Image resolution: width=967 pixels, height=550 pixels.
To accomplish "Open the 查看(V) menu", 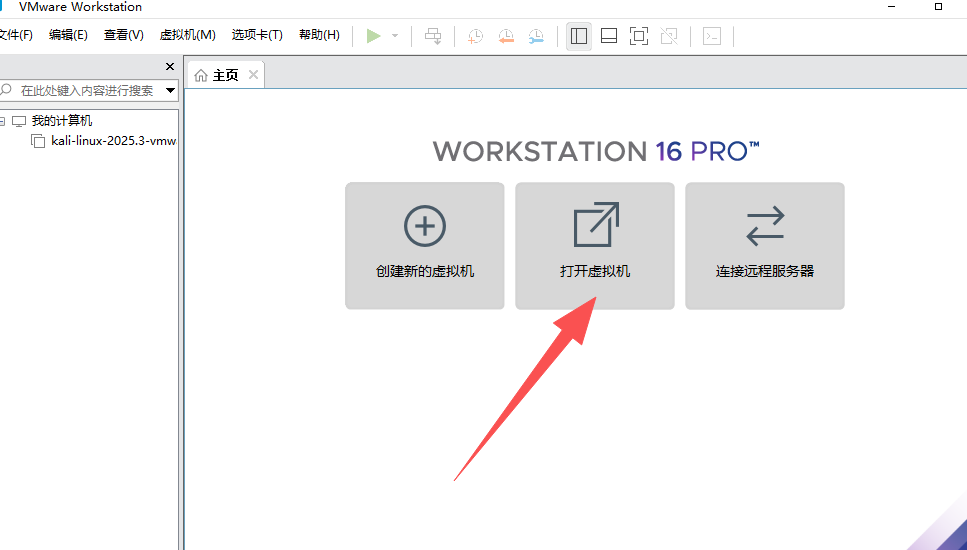I will 123,35.
